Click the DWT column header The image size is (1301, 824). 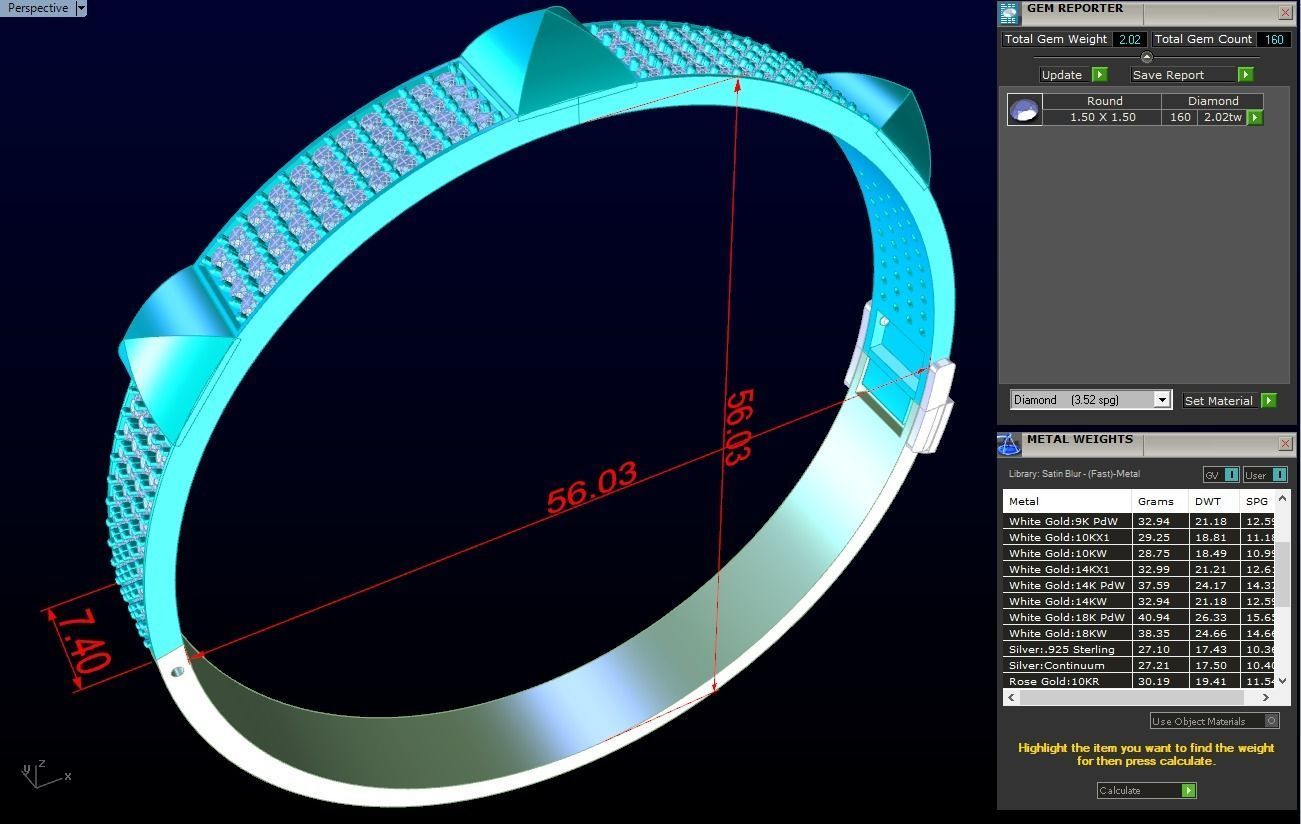tap(1214, 501)
